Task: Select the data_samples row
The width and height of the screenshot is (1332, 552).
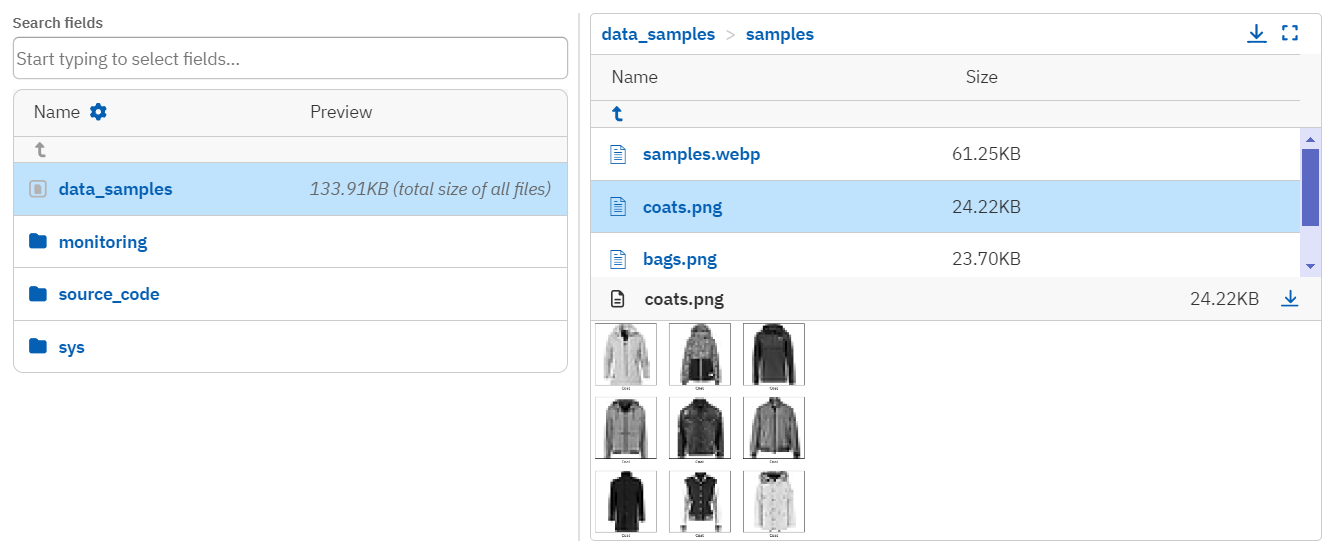Action: [115, 189]
